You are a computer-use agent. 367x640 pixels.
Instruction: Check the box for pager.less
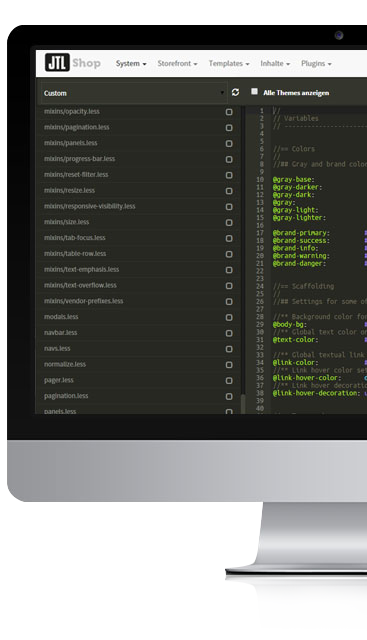[x=229, y=380]
